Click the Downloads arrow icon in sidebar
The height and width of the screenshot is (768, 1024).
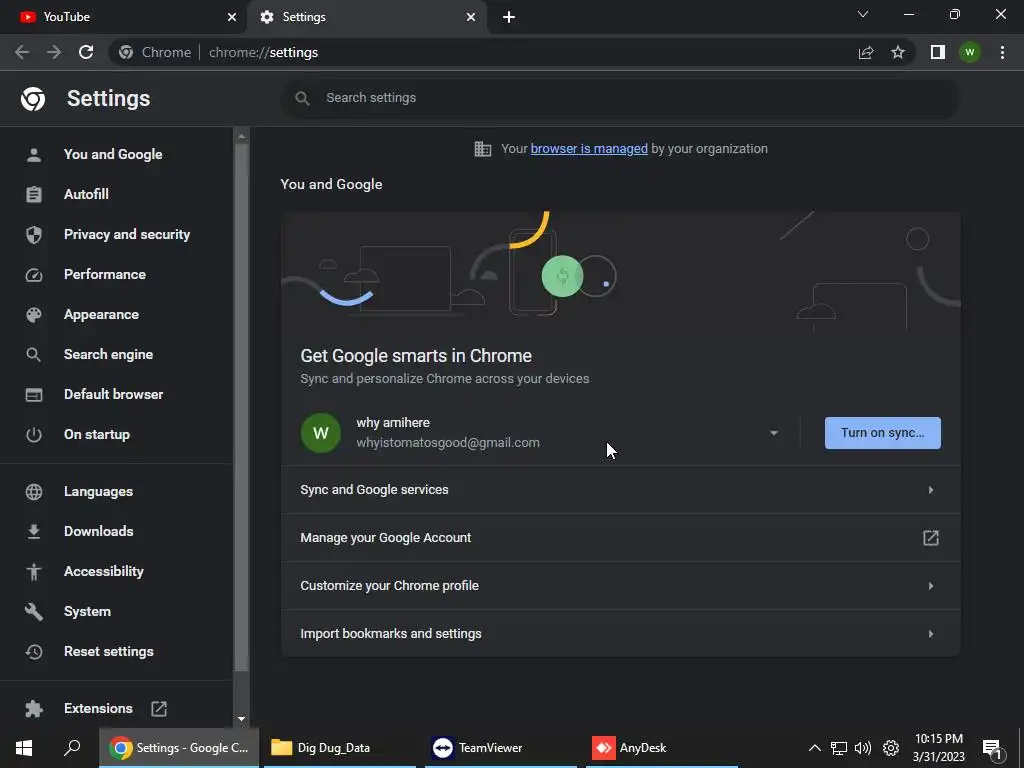click(x=34, y=532)
